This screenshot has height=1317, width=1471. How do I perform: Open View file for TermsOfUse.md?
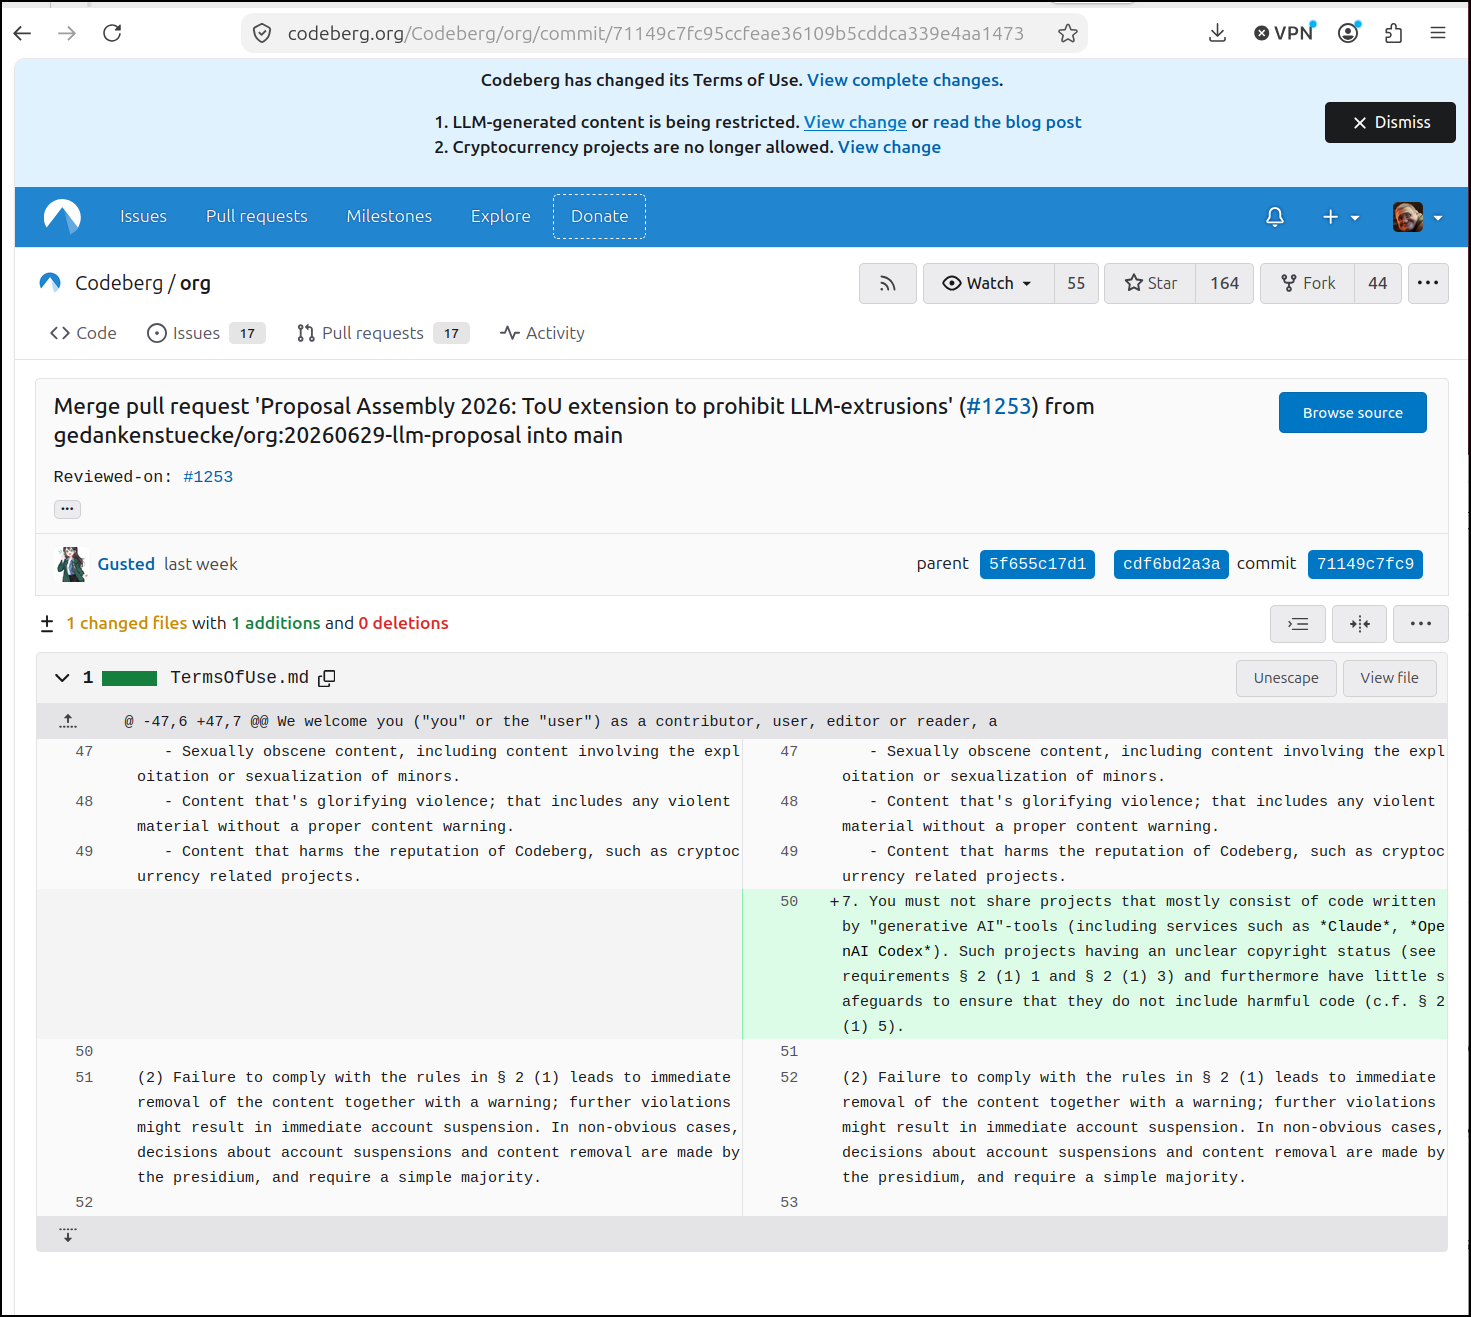pyautogui.click(x=1389, y=678)
